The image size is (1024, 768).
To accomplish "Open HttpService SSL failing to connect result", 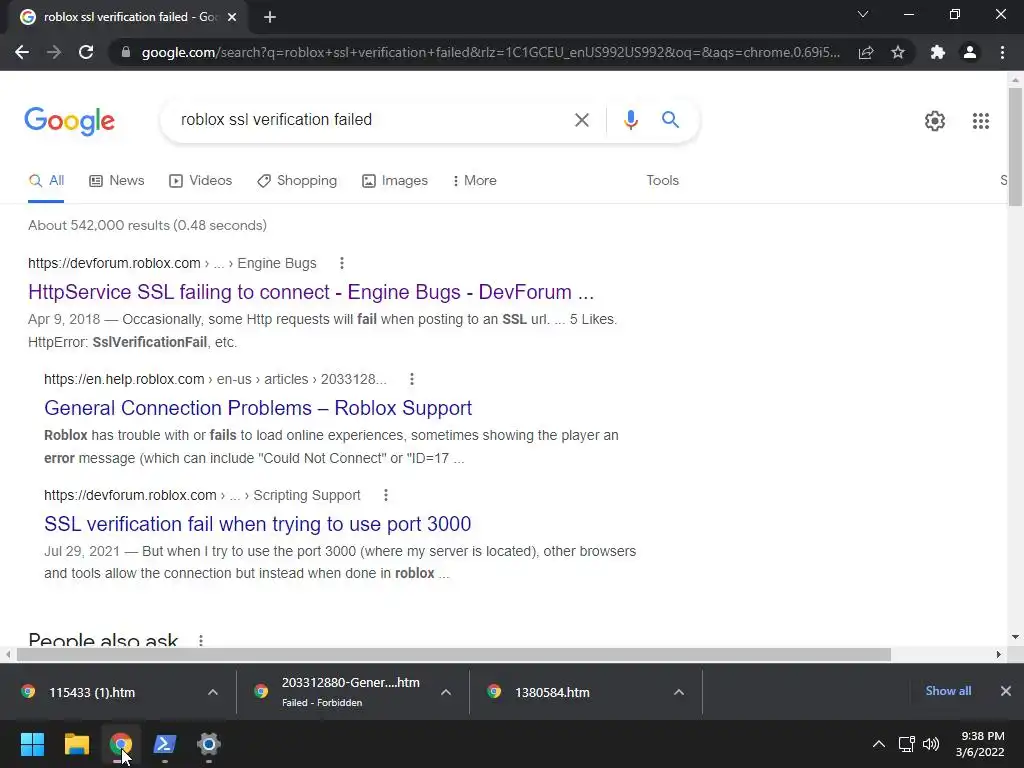I will point(311,292).
